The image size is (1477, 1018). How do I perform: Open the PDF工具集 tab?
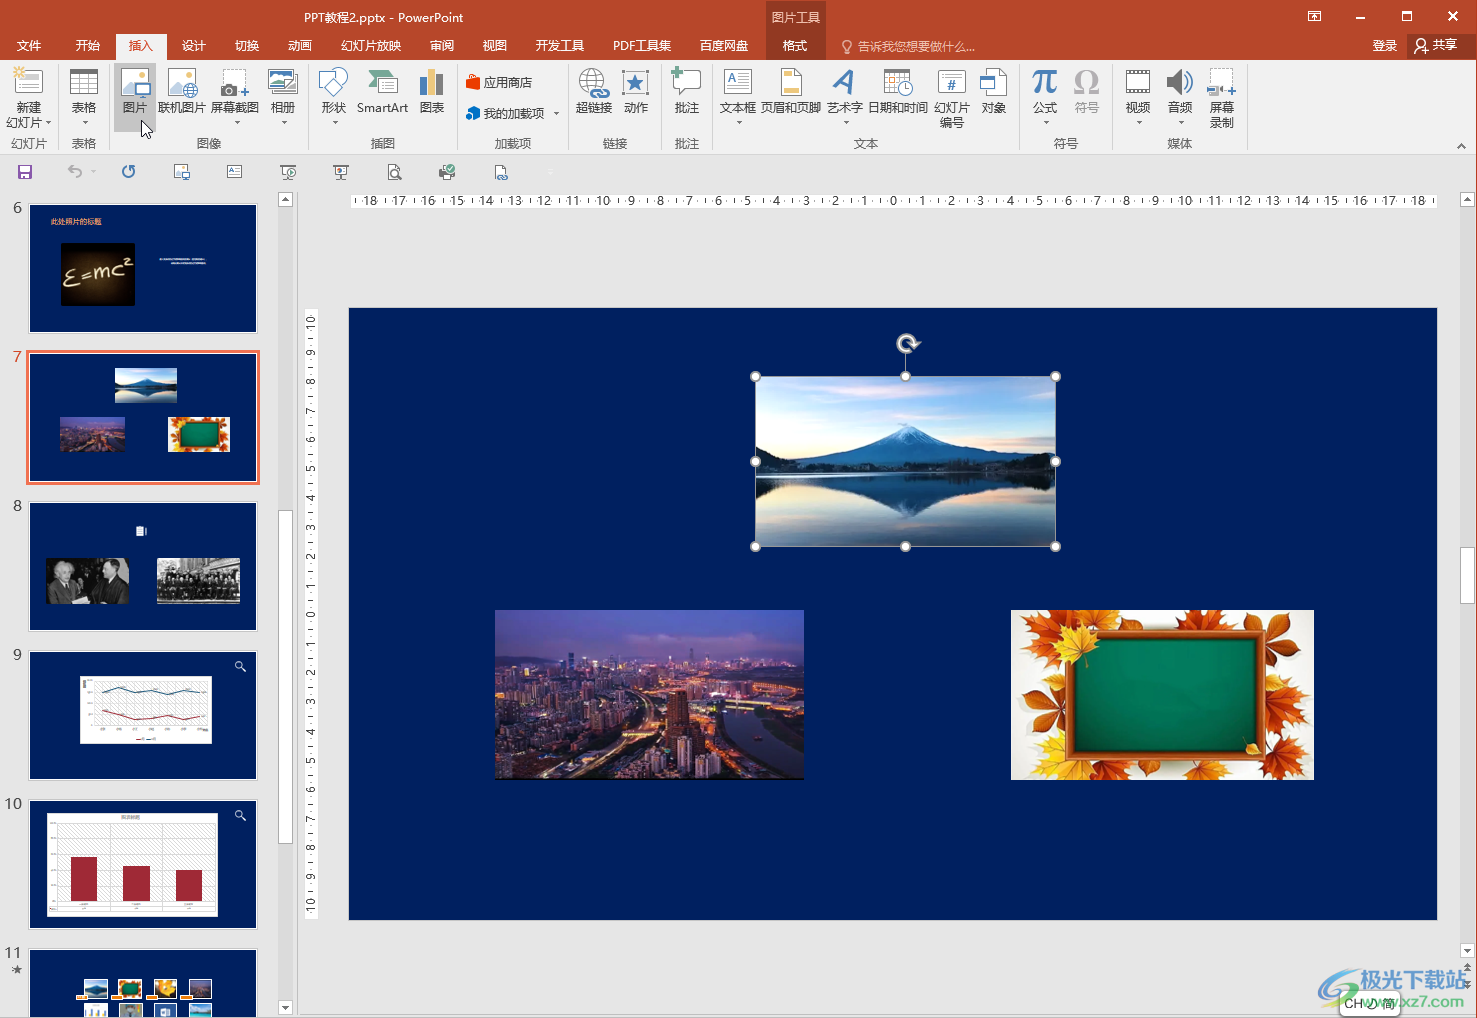pos(642,46)
